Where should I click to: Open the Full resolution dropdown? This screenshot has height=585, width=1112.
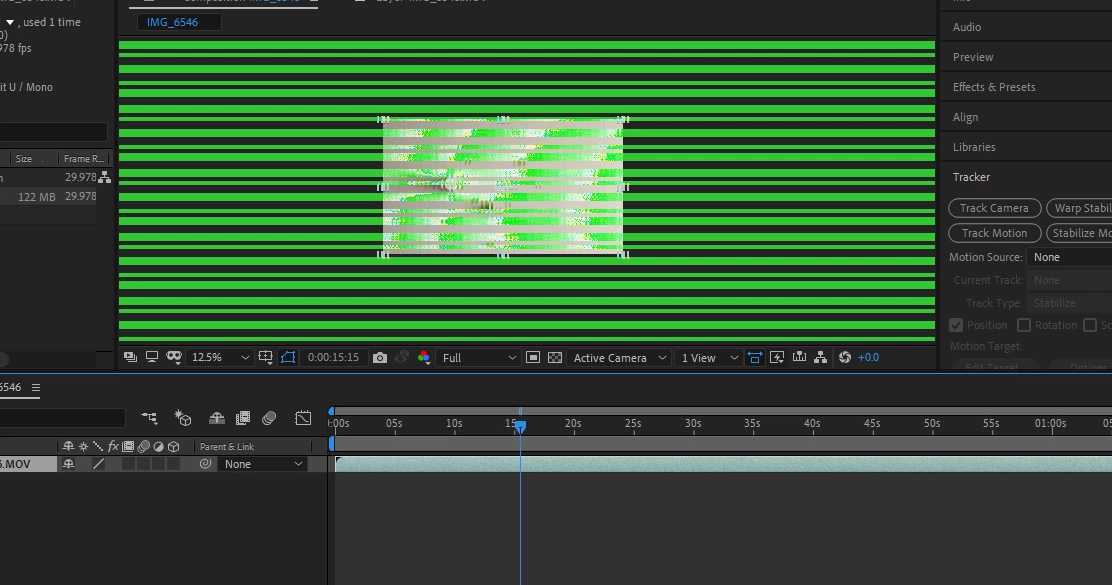click(478, 357)
